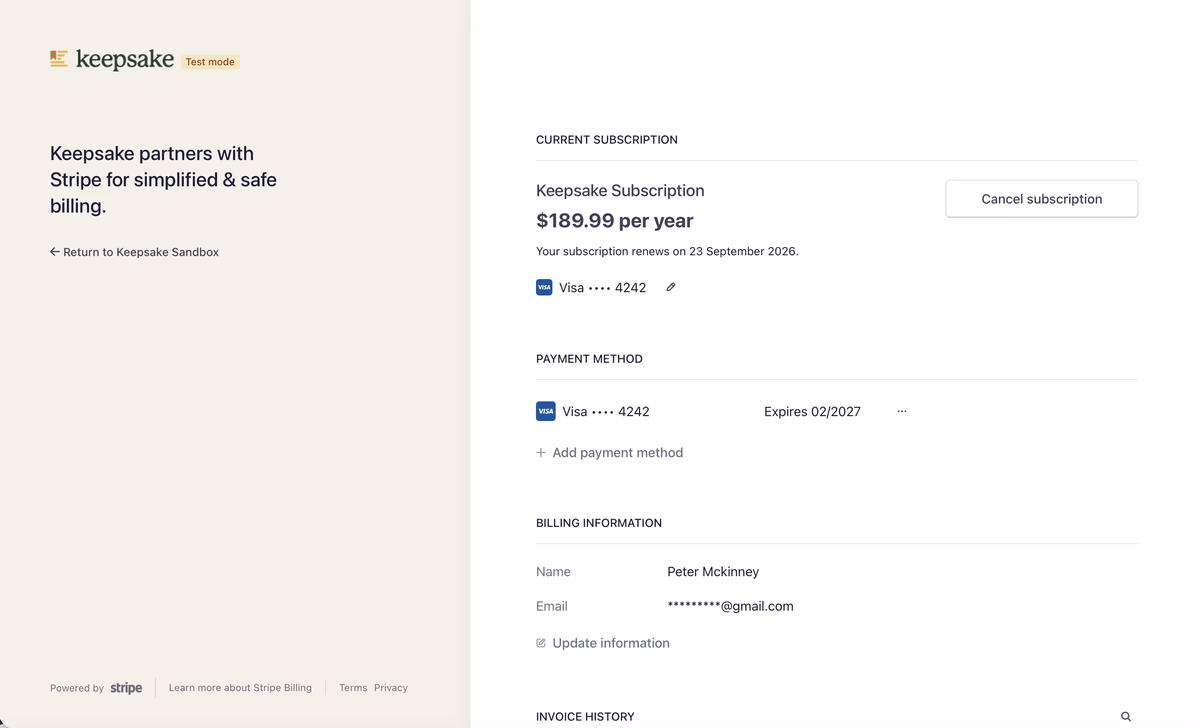The height and width of the screenshot is (728, 1200).
Task: Return to Keepsake Sandbox
Action: [140, 252]
